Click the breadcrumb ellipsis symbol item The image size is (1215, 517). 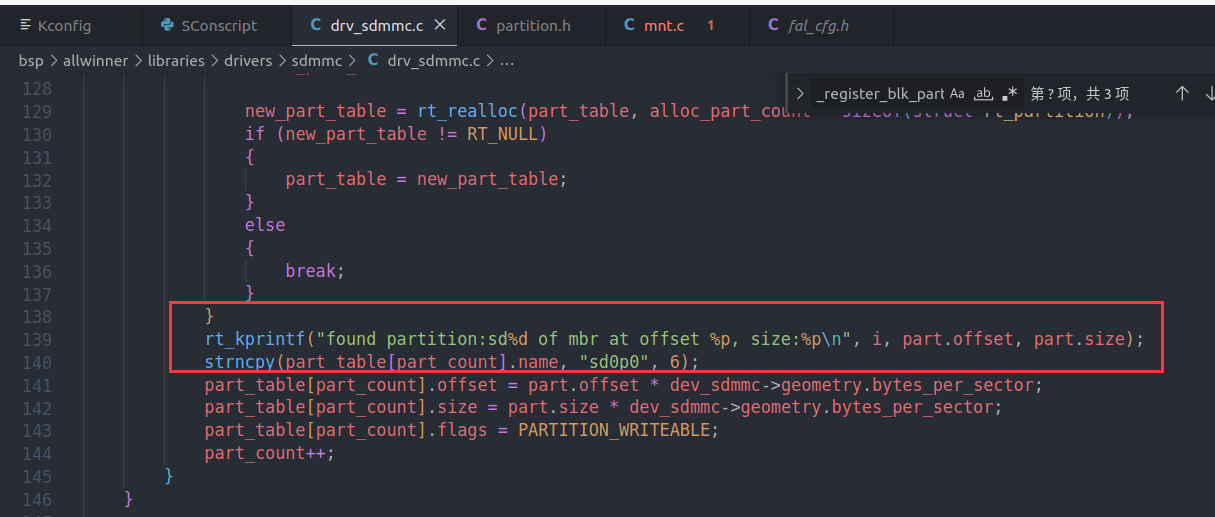[x=506, y=61]
